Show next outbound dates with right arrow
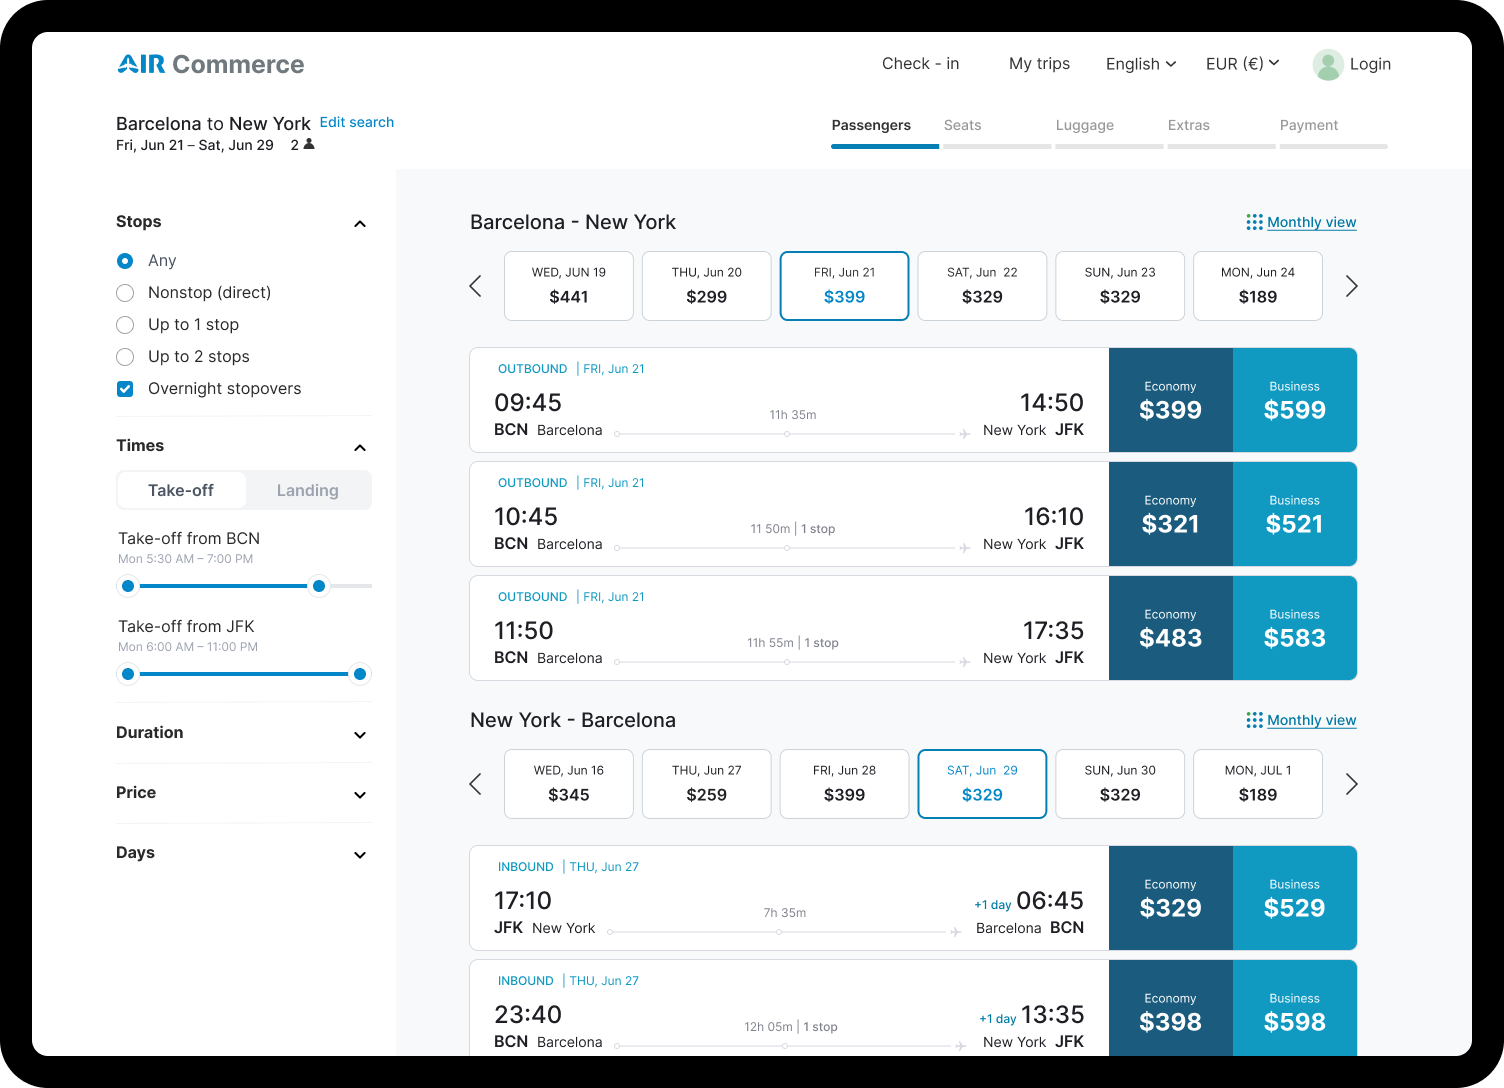Screen dimensions: 1504x1088 coord(1351,286)
